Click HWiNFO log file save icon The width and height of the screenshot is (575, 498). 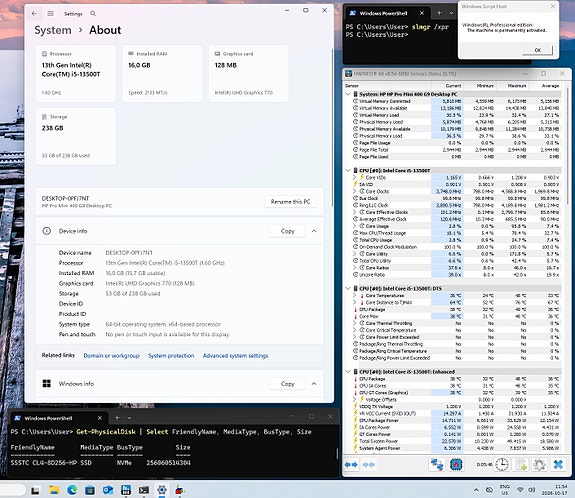pyautogui.click(x=521, y=465)
